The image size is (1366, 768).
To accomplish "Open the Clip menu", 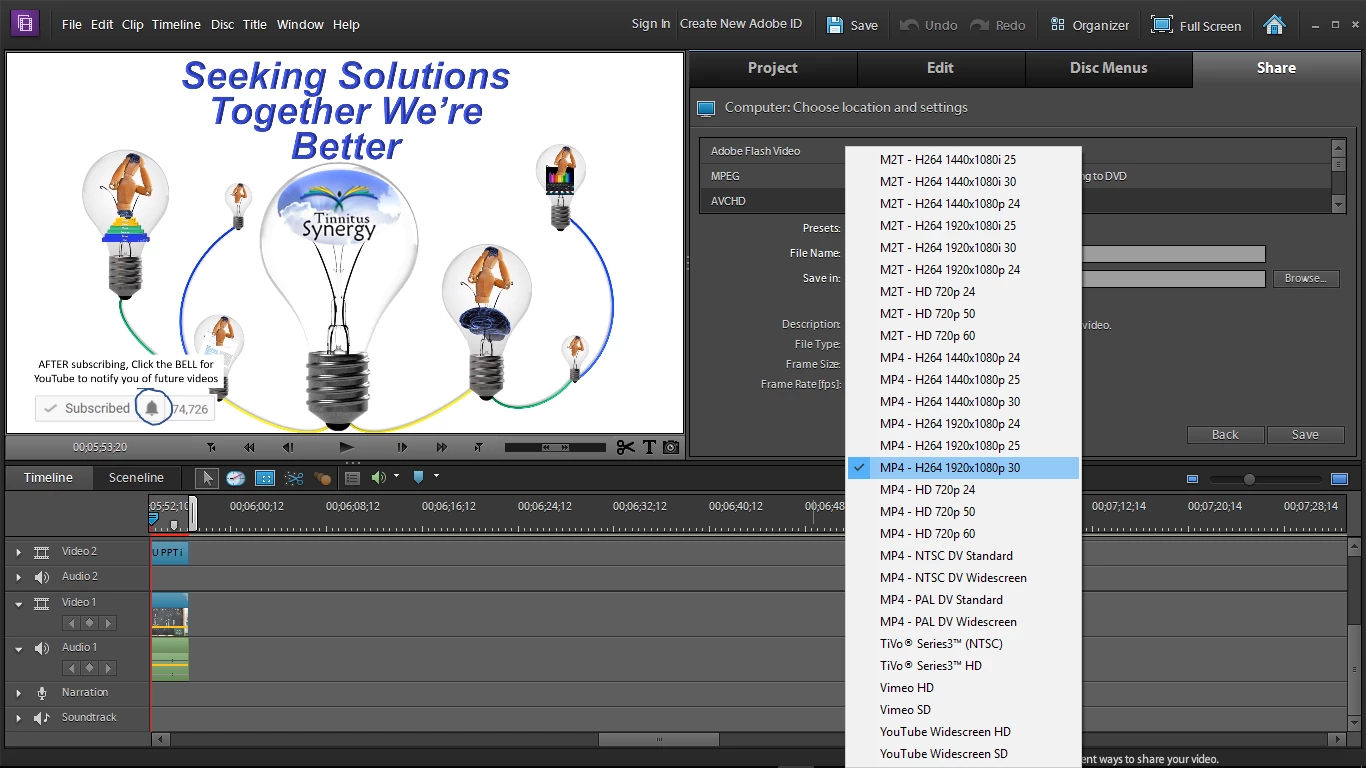I will pyautogui.click(x=133, y=25).
